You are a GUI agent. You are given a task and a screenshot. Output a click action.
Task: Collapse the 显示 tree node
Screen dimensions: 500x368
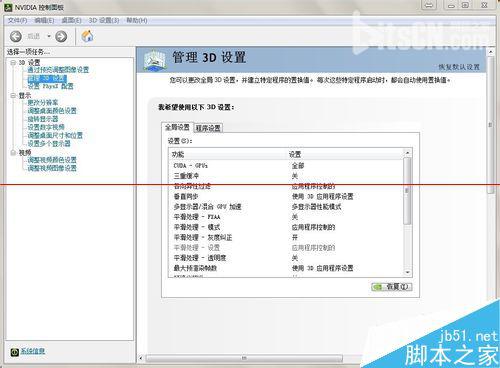click(x=13, y=96)
